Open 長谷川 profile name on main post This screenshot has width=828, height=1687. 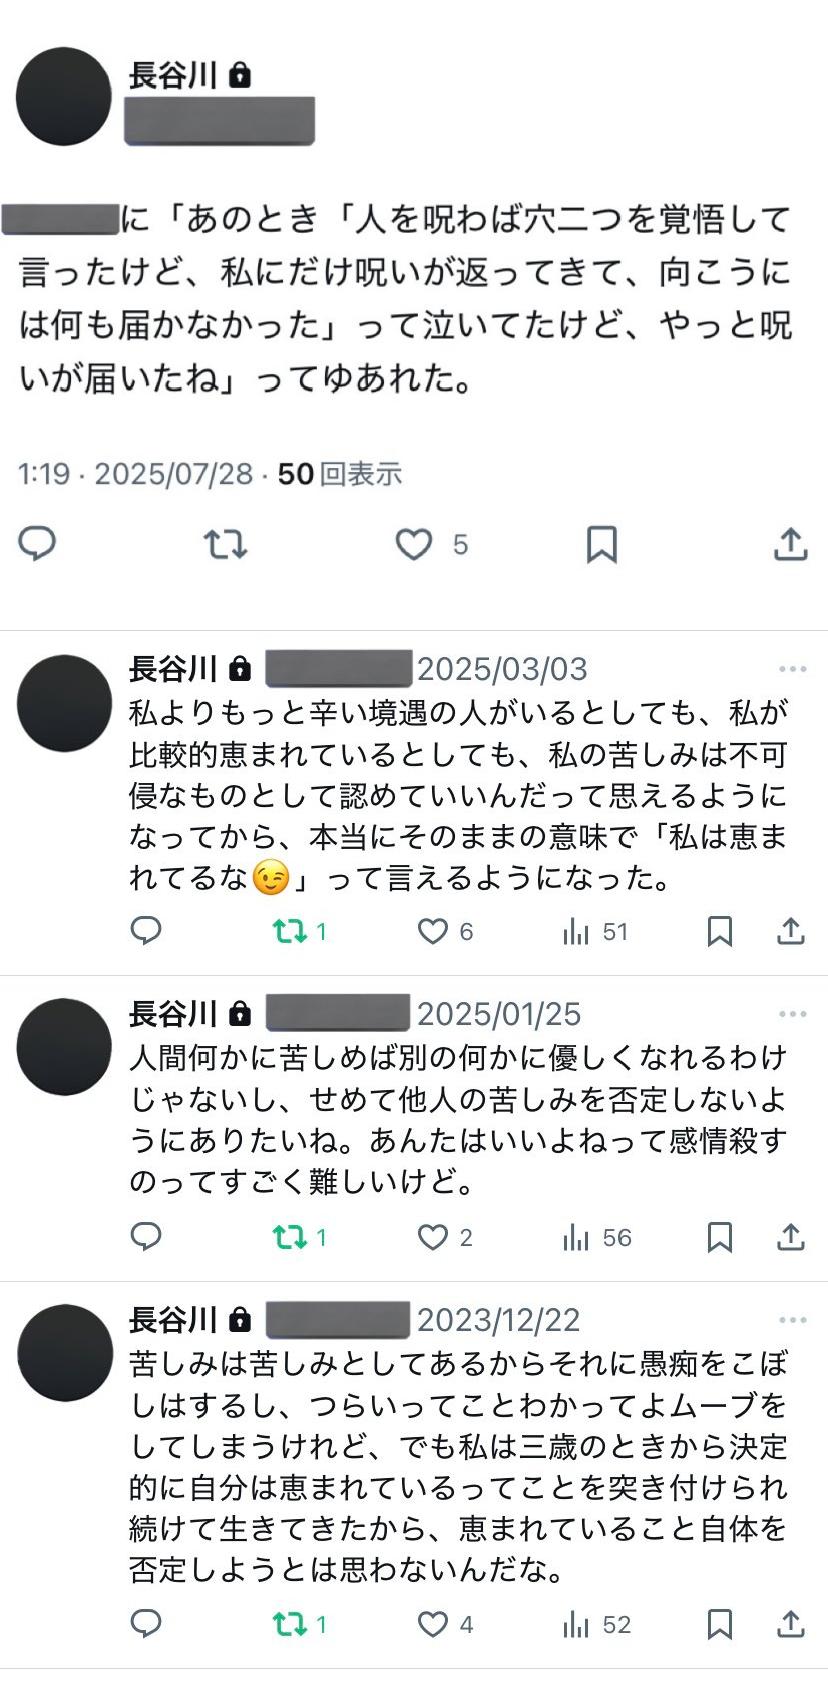(173, 75)
